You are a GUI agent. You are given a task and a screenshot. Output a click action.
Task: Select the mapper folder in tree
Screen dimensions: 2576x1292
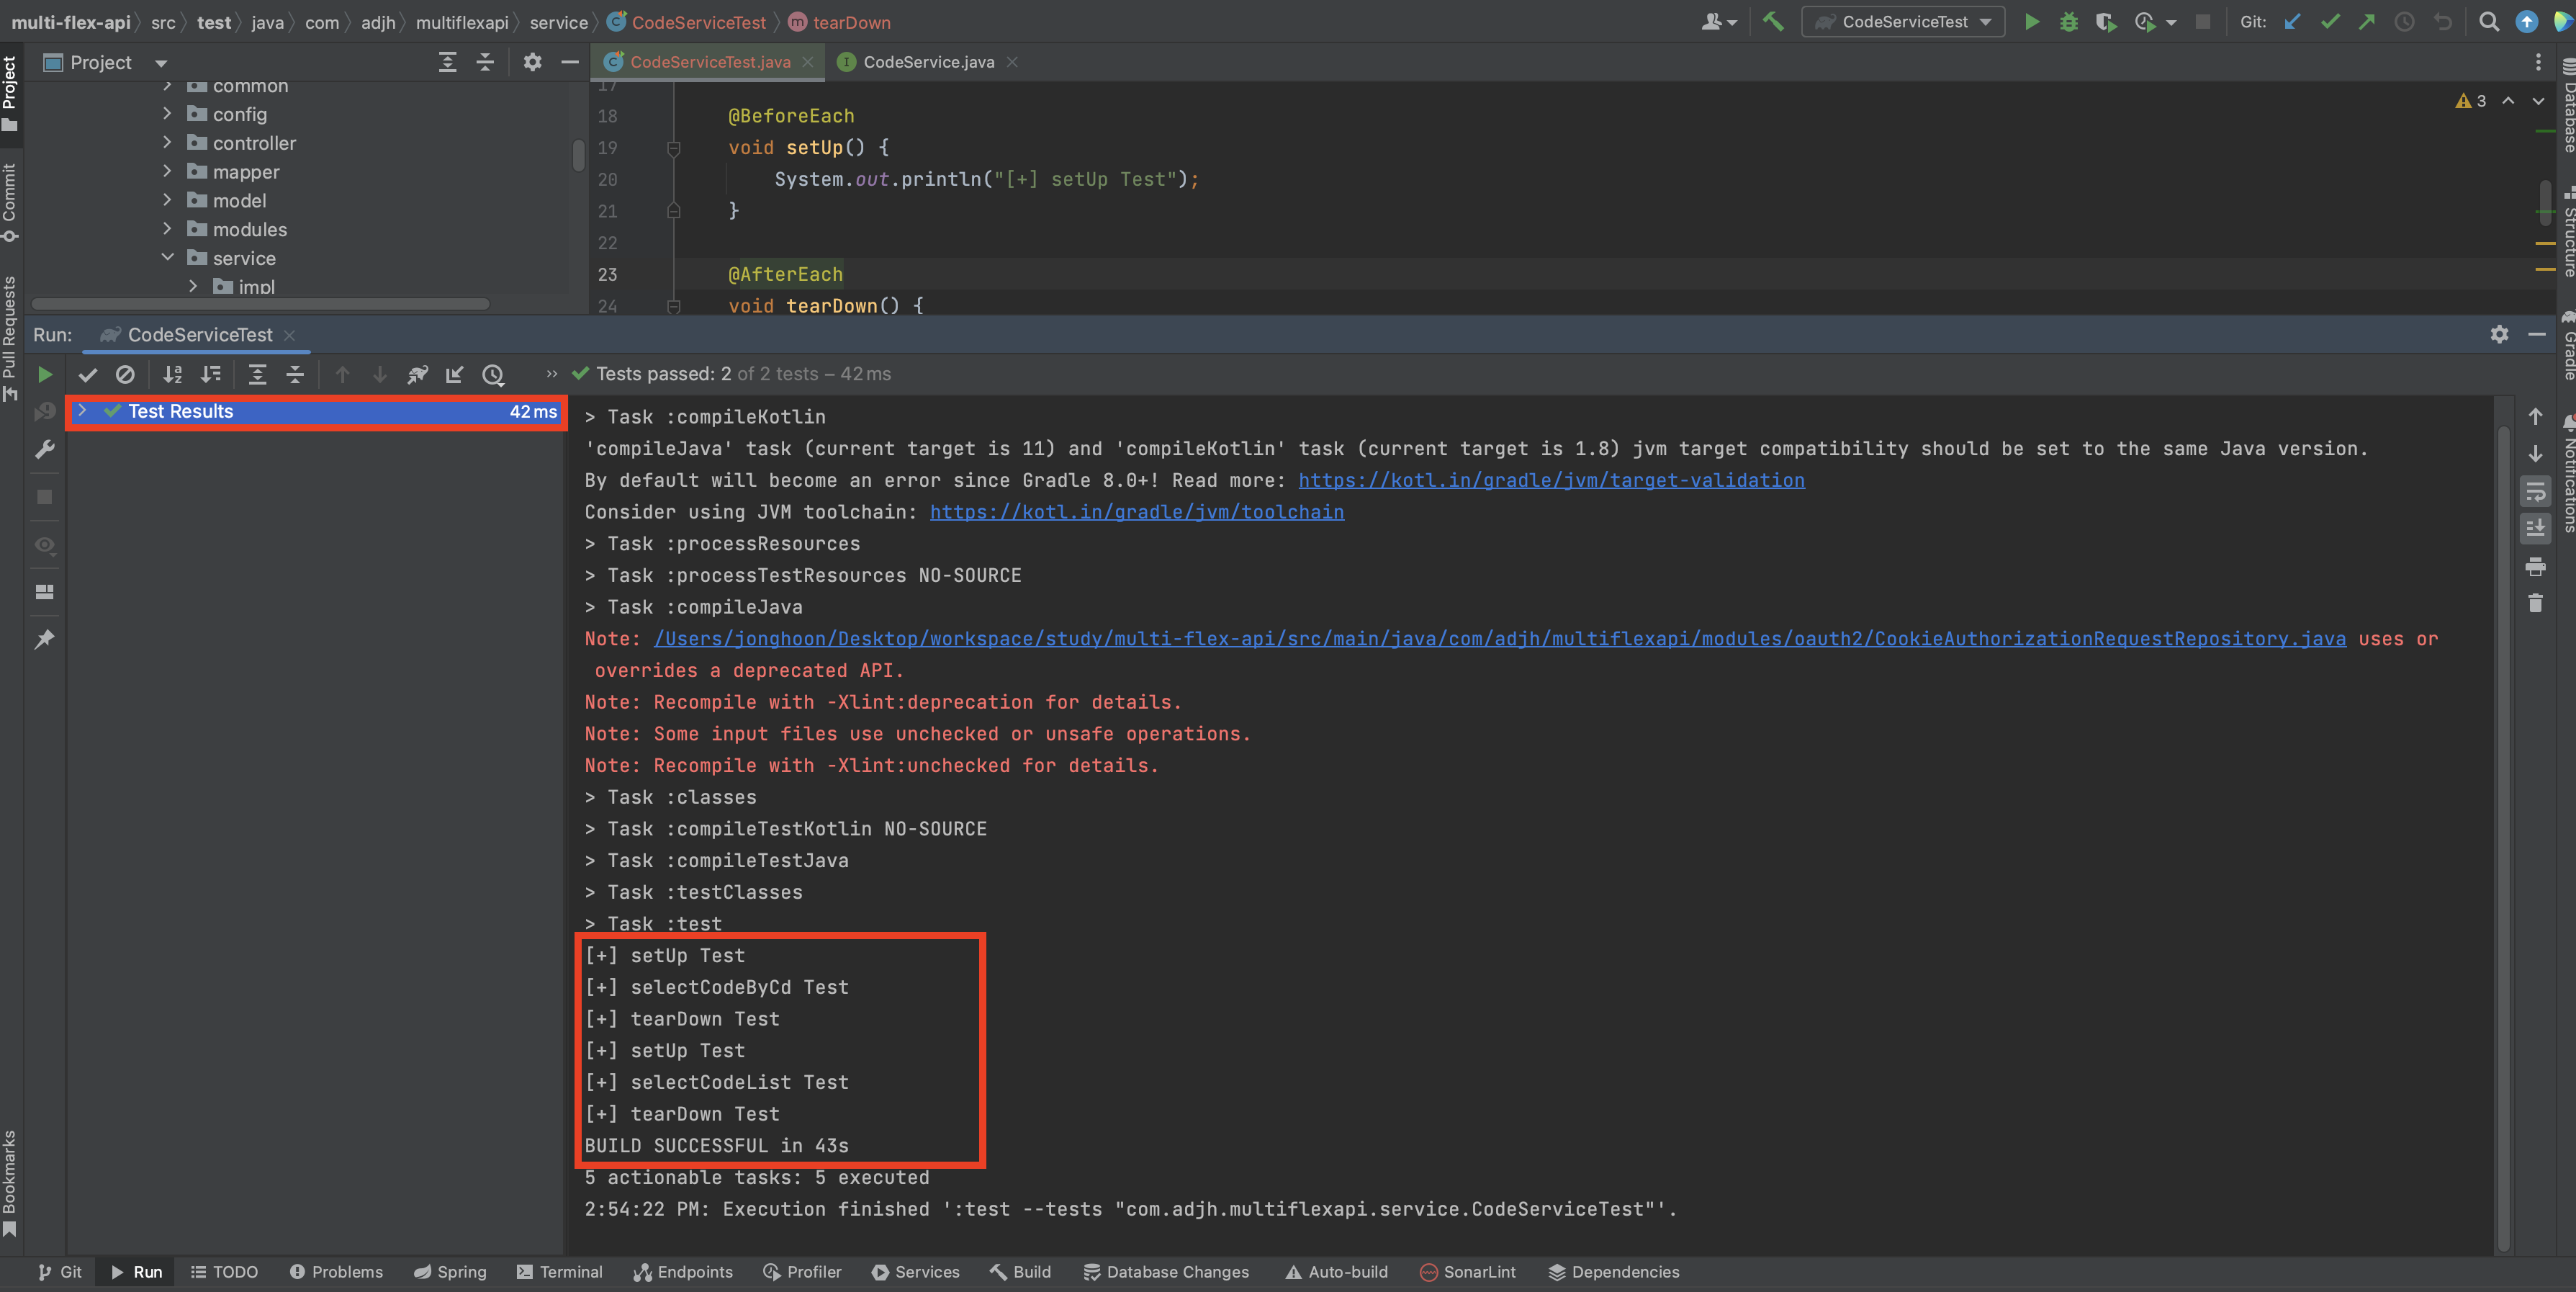point(245,172)
